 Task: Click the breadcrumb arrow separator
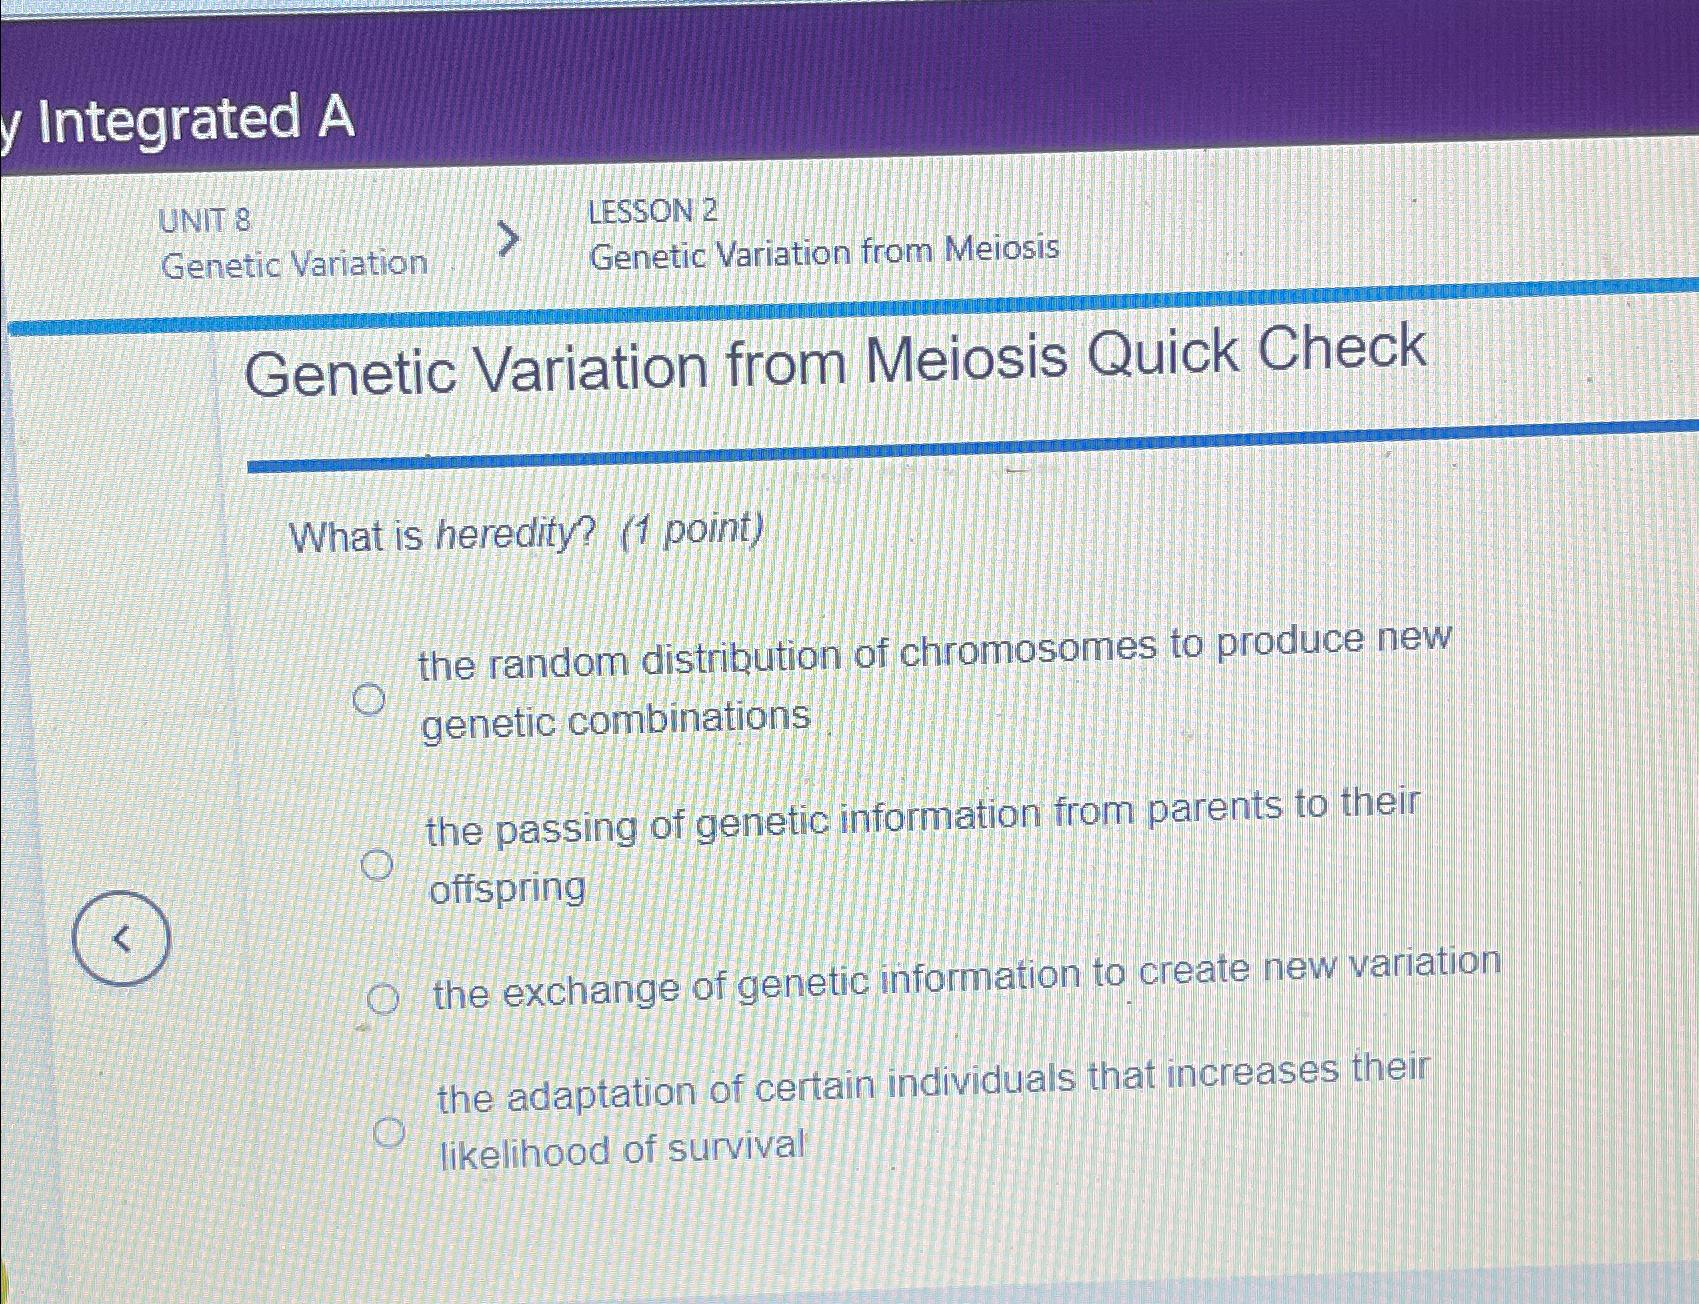(x=511, y=238)
